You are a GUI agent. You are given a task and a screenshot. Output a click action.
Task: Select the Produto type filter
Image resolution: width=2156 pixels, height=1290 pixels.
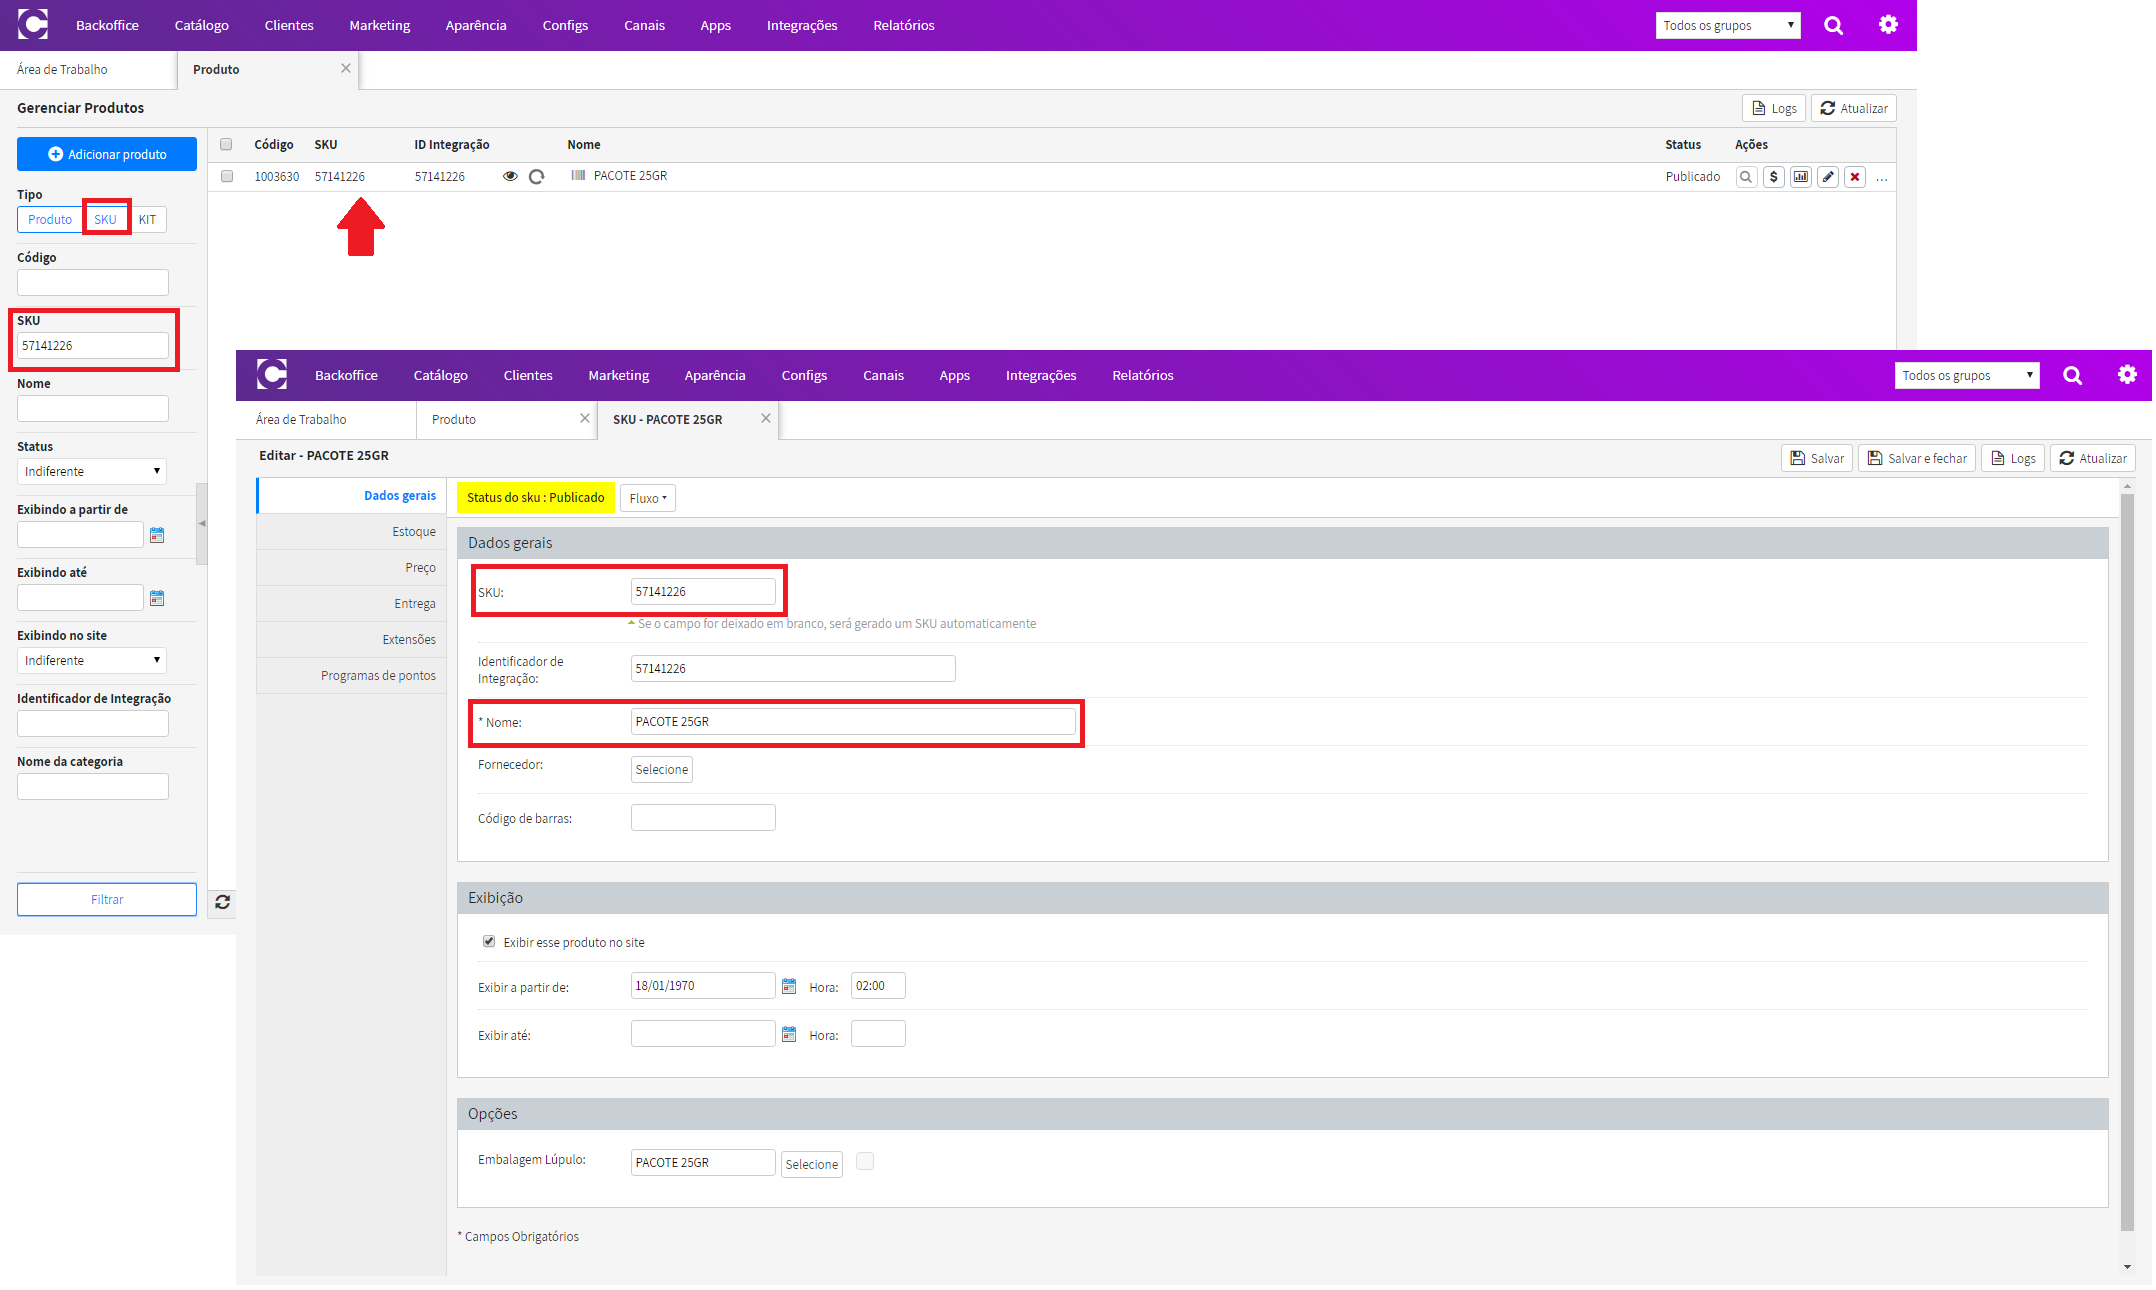tap(50, 219)
